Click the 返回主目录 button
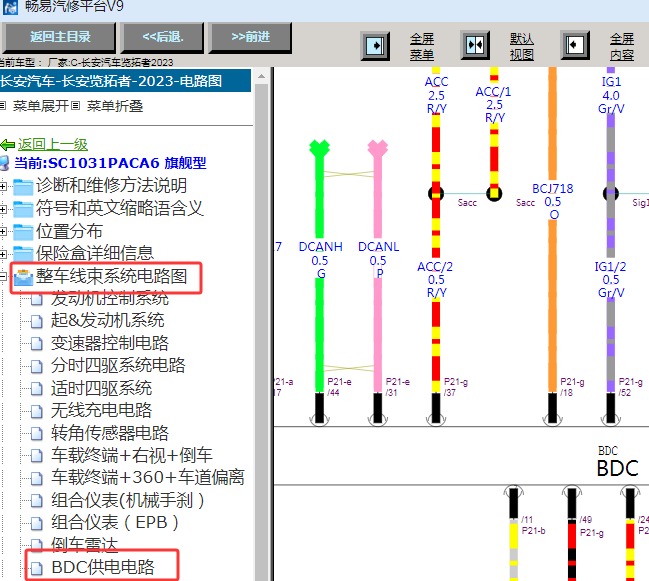Screen dimensions: 649x581 pos(59,37)
